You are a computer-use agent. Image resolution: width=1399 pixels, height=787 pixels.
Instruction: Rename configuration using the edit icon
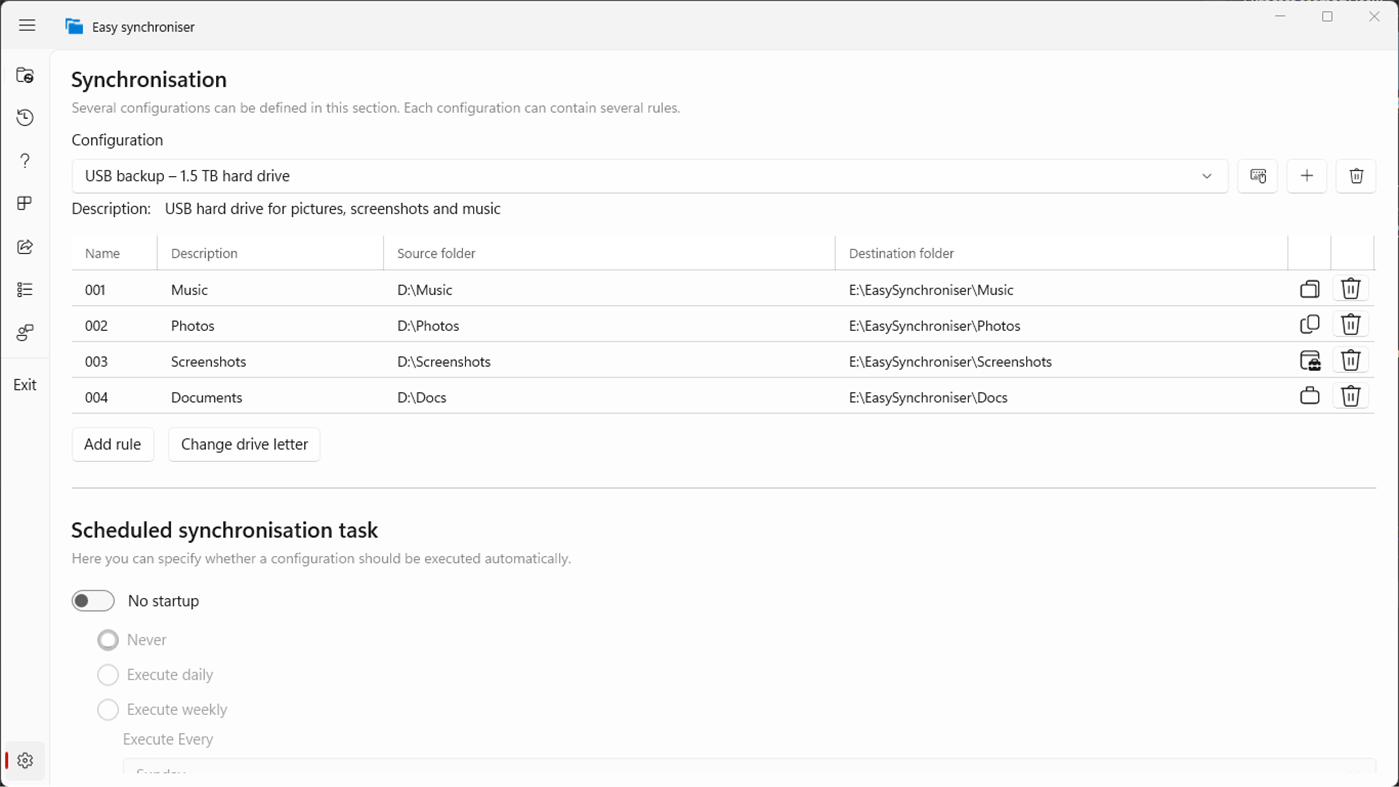pos(1257,176)
